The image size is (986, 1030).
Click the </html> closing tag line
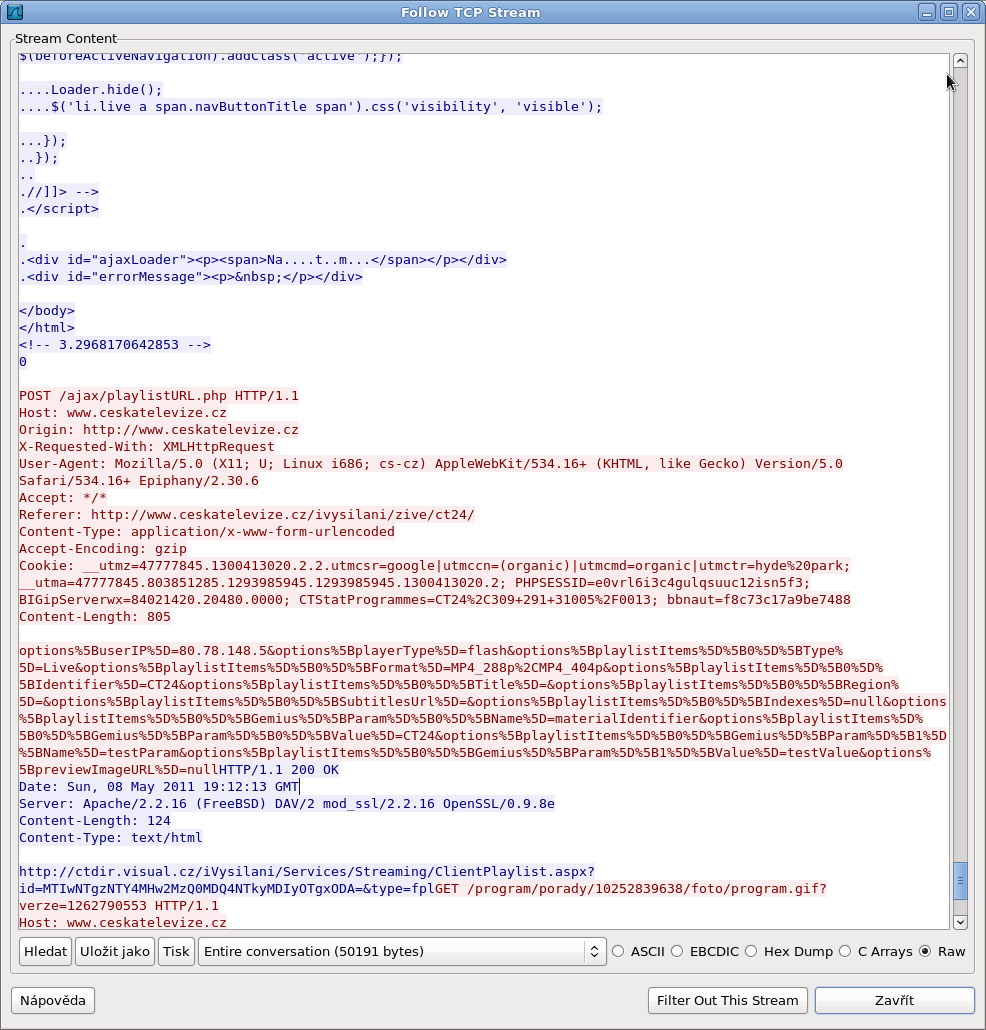pos(47,327)
